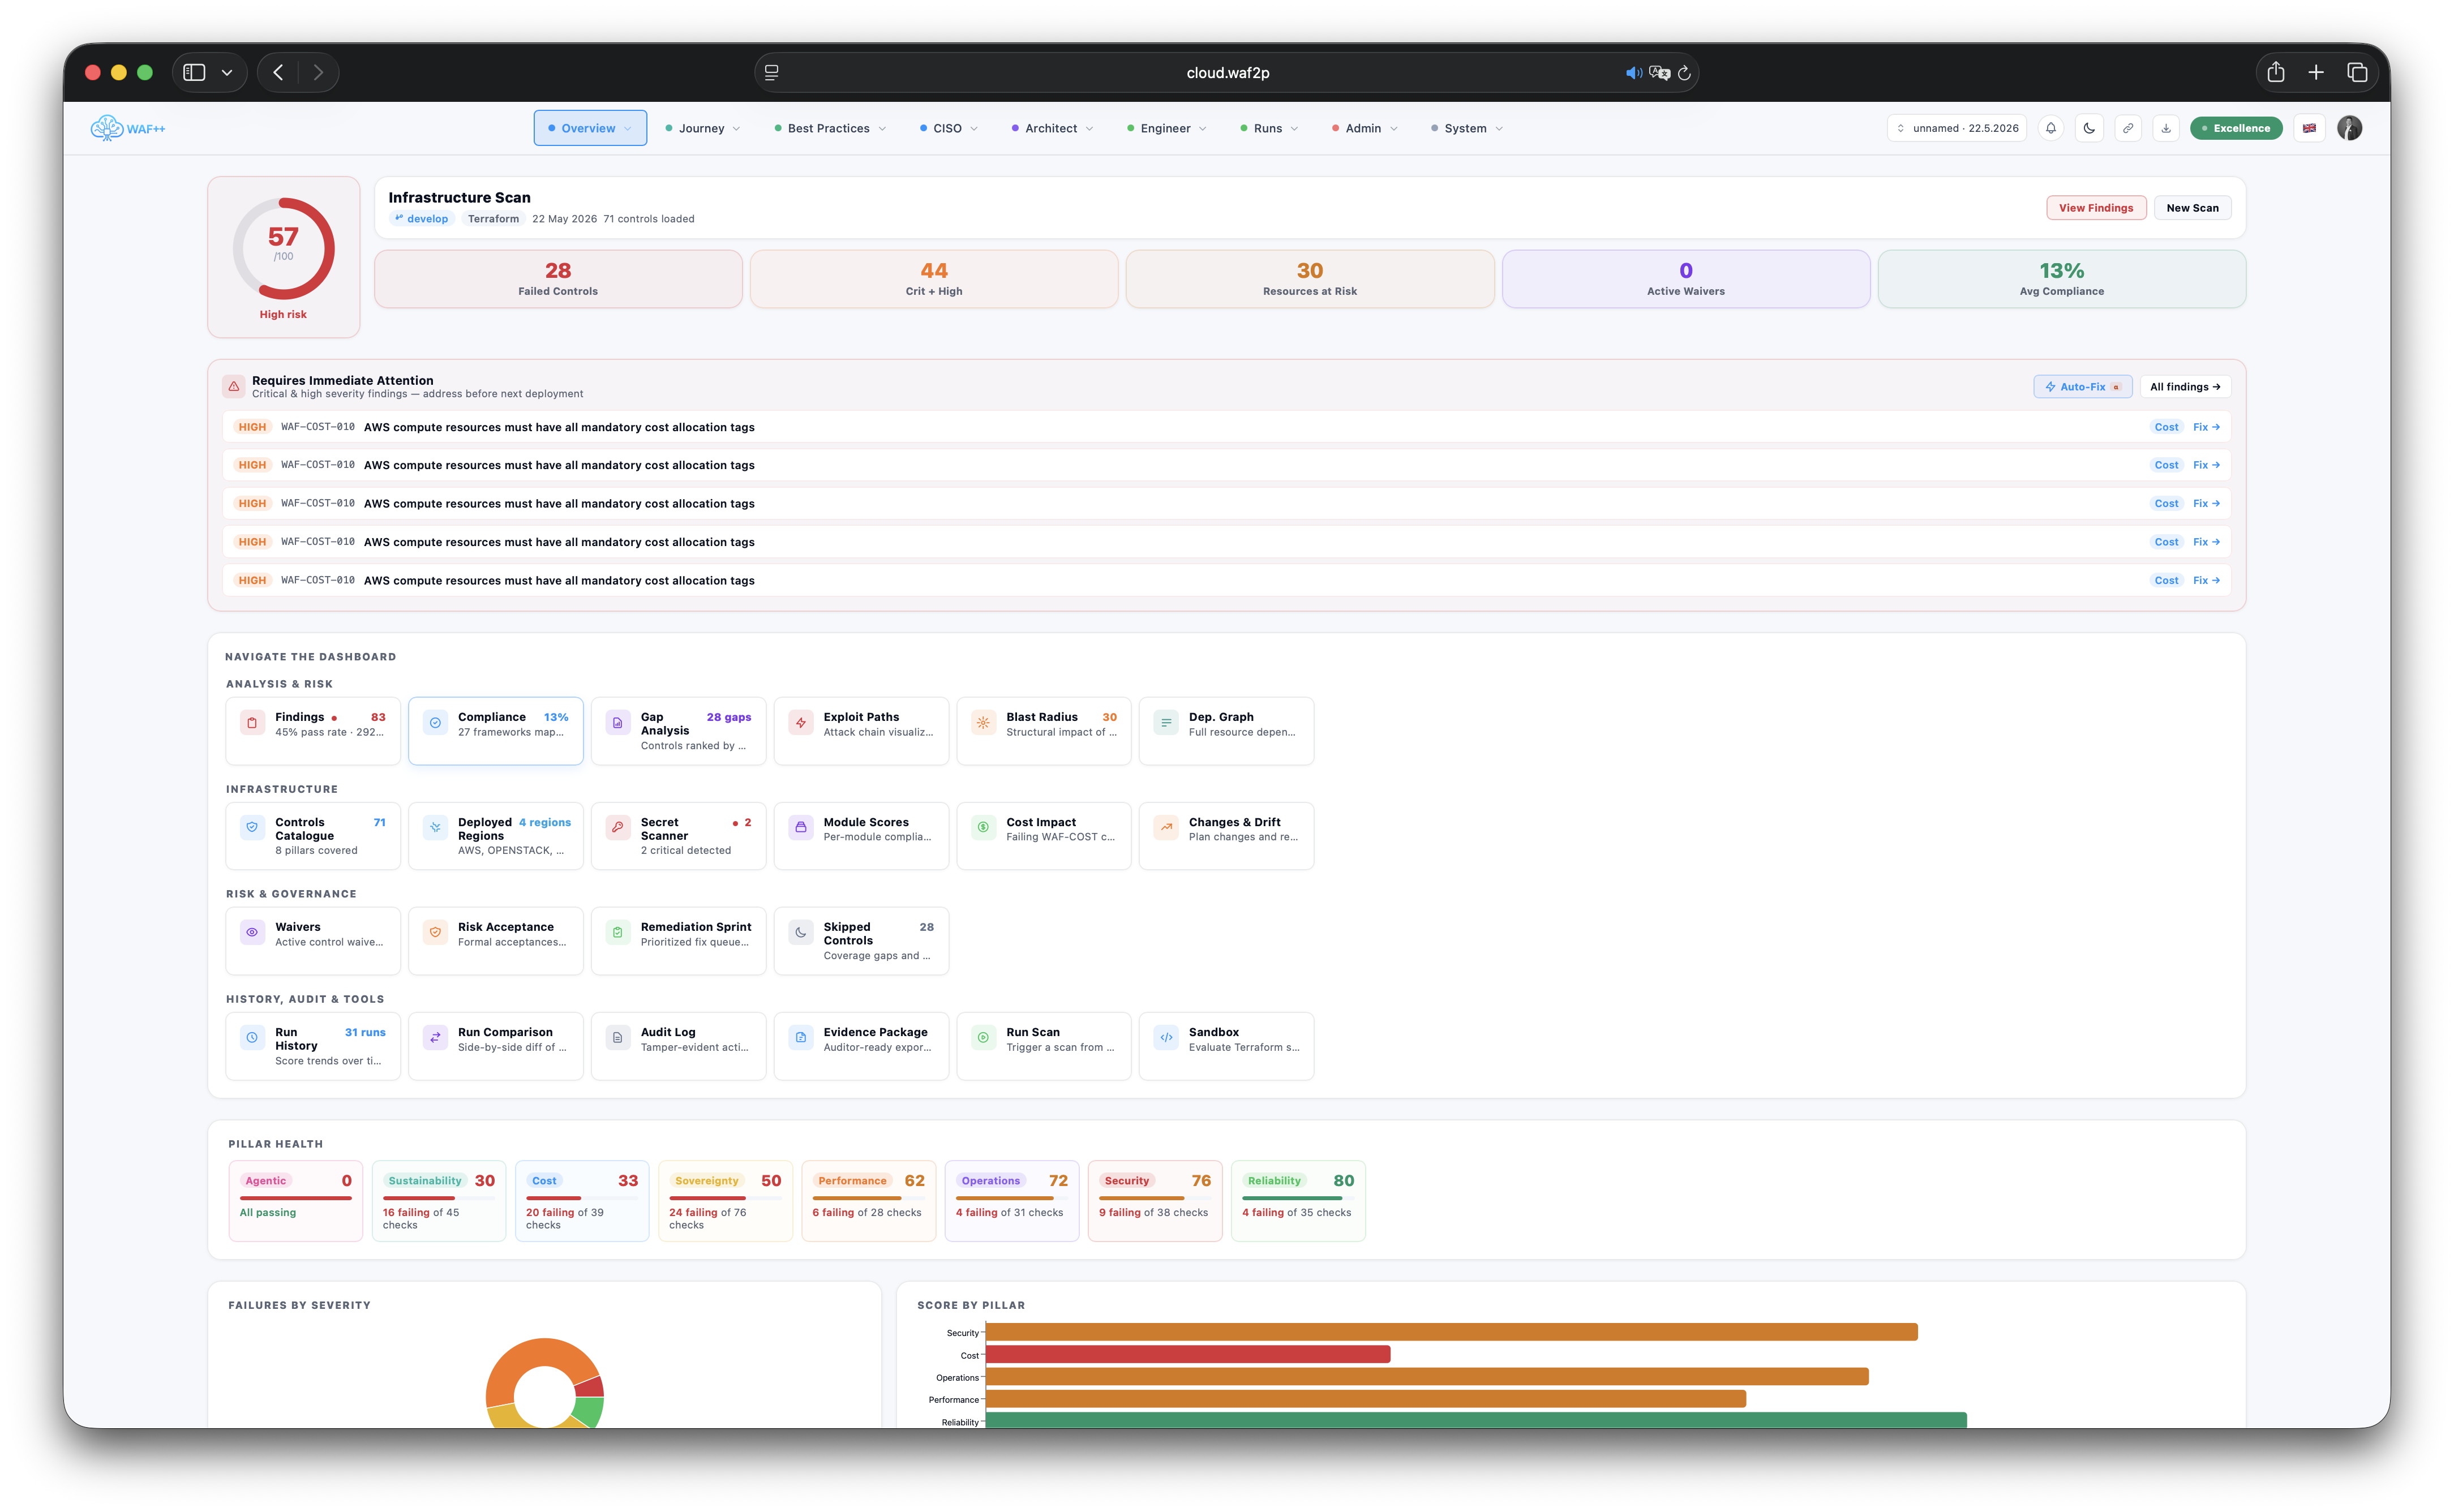This screenshot has height=1512, width=2454.
Task: Expand the Engineer nav dropdown
Action: point(1167,128)
